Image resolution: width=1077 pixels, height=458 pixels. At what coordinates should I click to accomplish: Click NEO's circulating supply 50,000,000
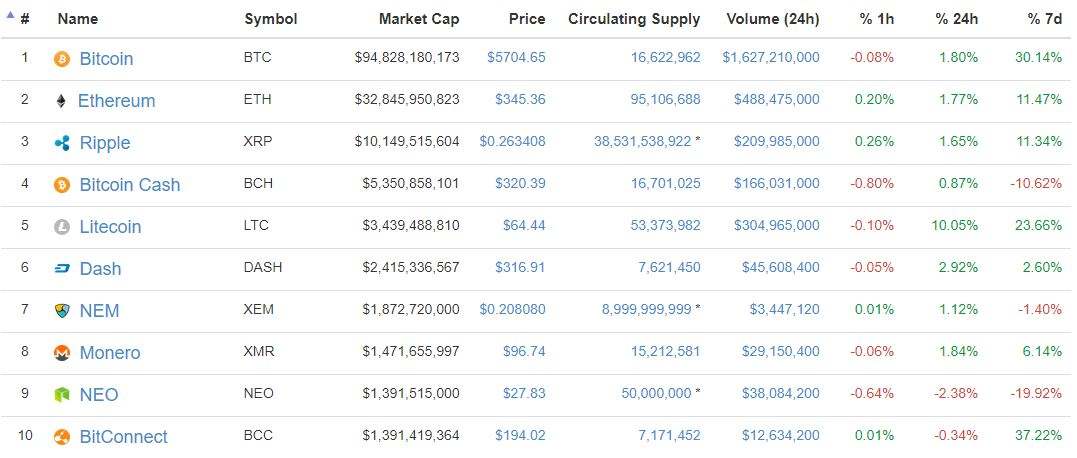tap(656, 393)
